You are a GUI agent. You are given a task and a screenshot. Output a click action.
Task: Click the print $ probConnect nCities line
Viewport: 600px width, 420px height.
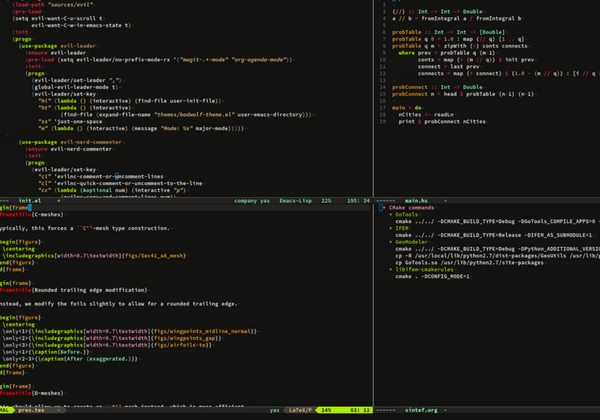click(x=442, y=122)
